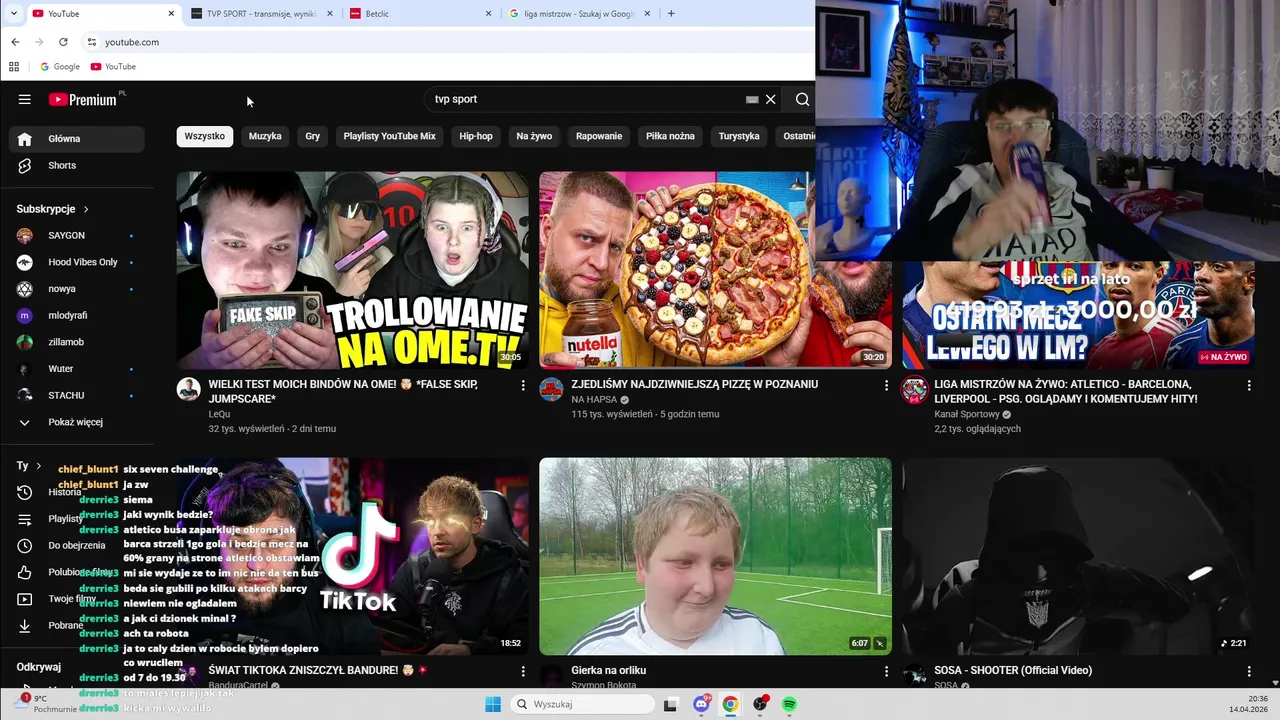
Task: Open the LeQu channel avatar
Action: (189, 389)
